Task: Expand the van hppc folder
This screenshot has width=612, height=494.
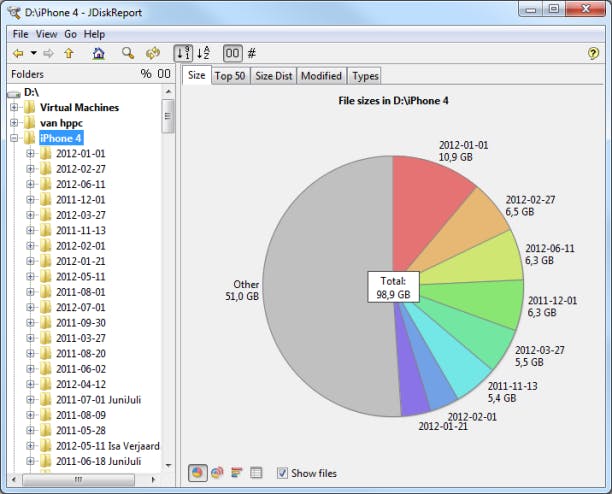Action: click(14, 123)
